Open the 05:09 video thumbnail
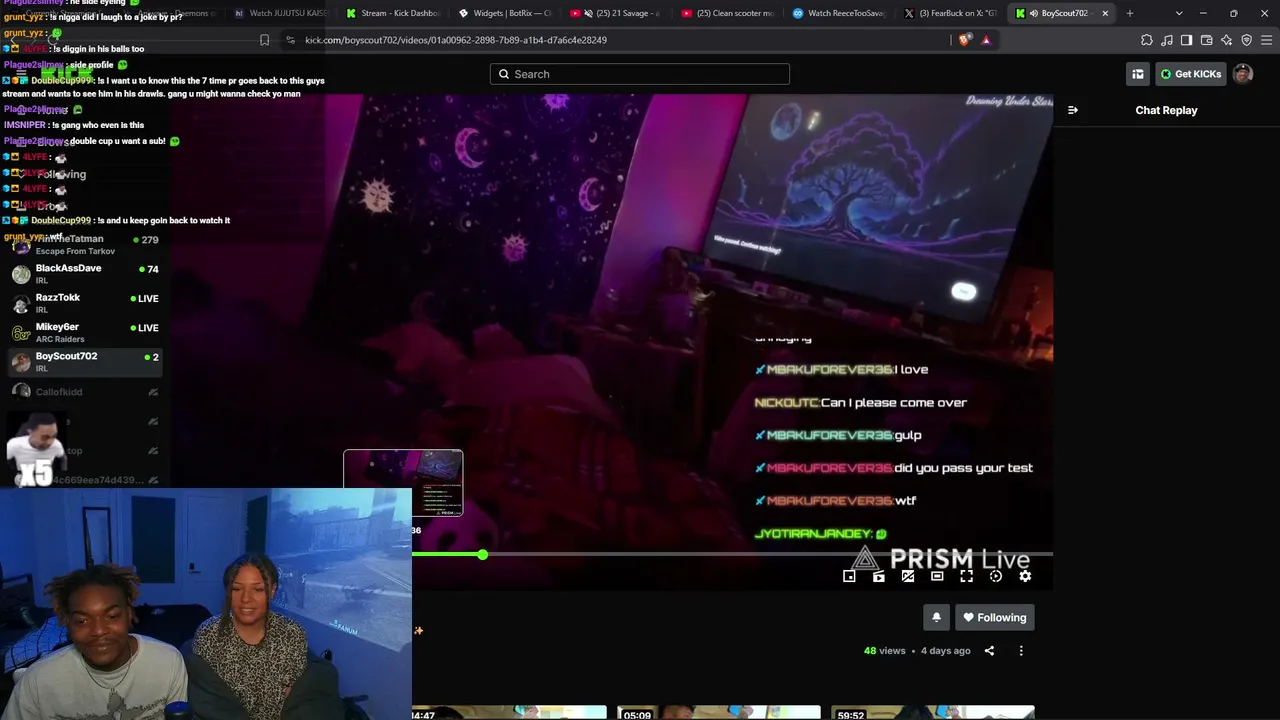 (x=718, y=713)
